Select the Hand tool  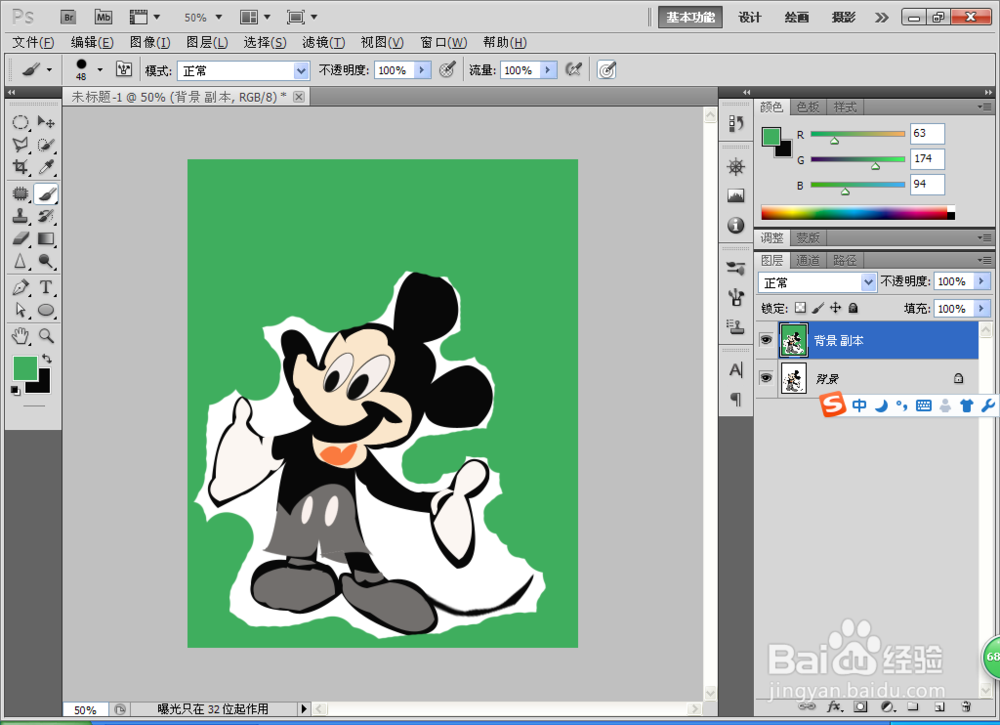pyautogui.click(x=20, y=335)
